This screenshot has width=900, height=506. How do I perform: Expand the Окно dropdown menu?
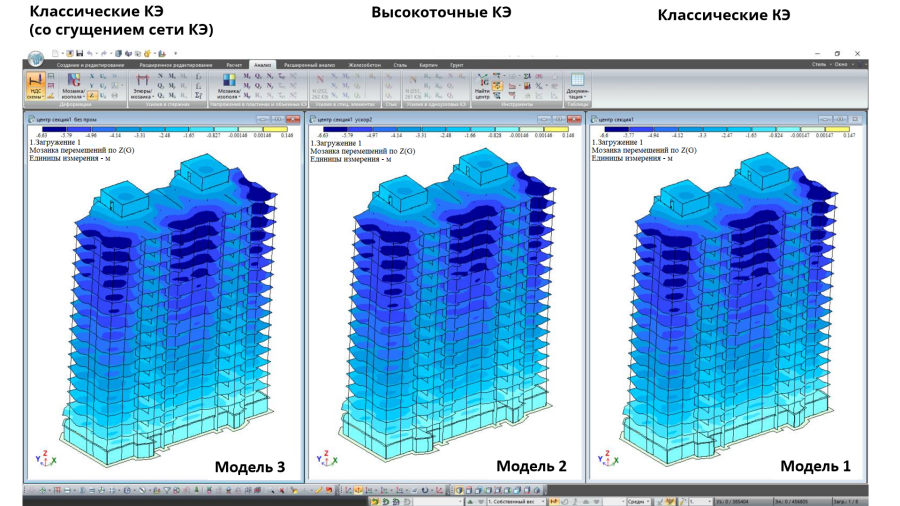(845, 64)
